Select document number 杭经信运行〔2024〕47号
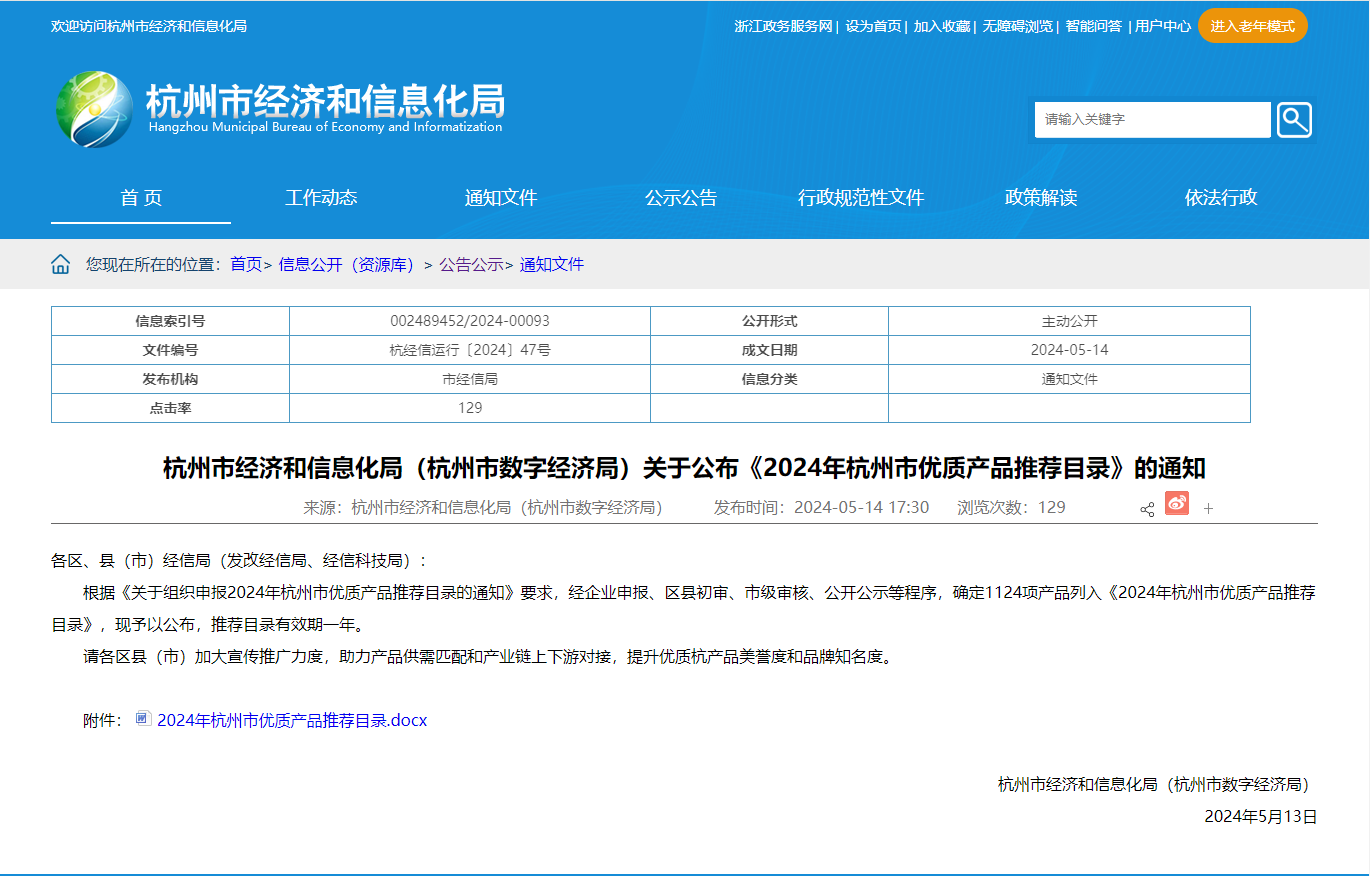Viewport: 1370px width, 876px height. (x=470, y=350)
